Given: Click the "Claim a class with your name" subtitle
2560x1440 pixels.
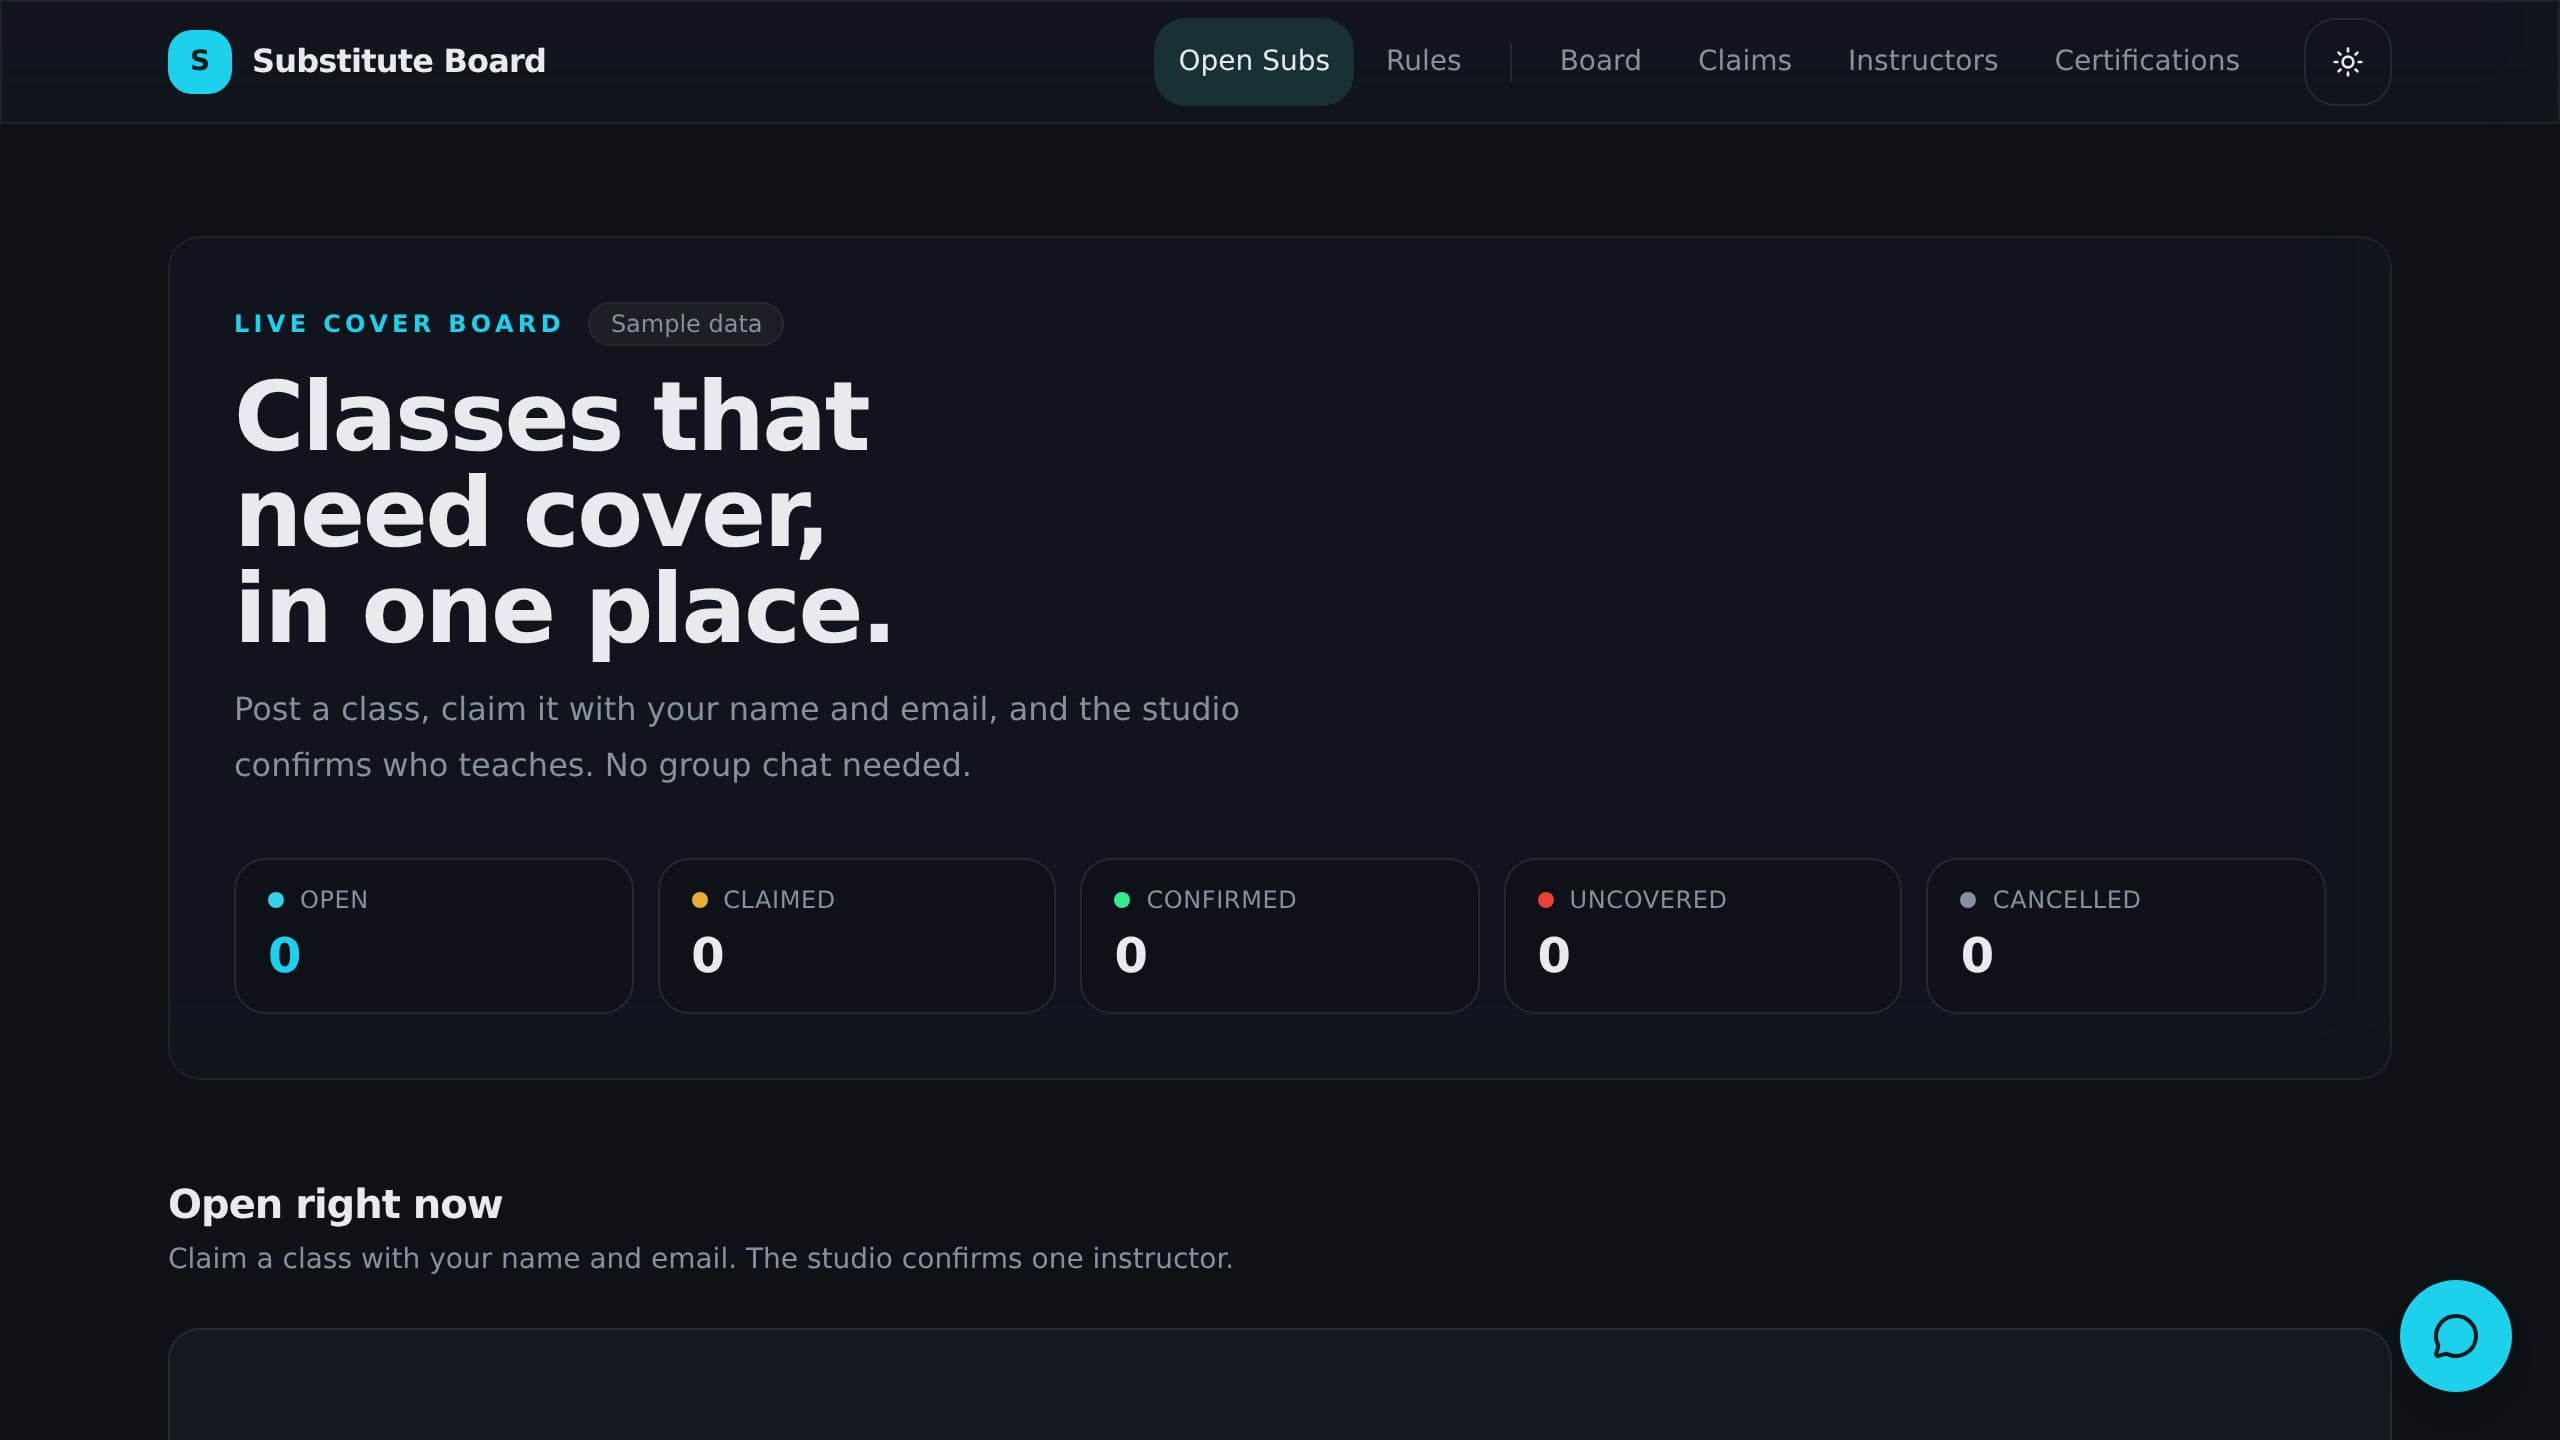Looking at the screenshot, I should tap(700, 1258).
